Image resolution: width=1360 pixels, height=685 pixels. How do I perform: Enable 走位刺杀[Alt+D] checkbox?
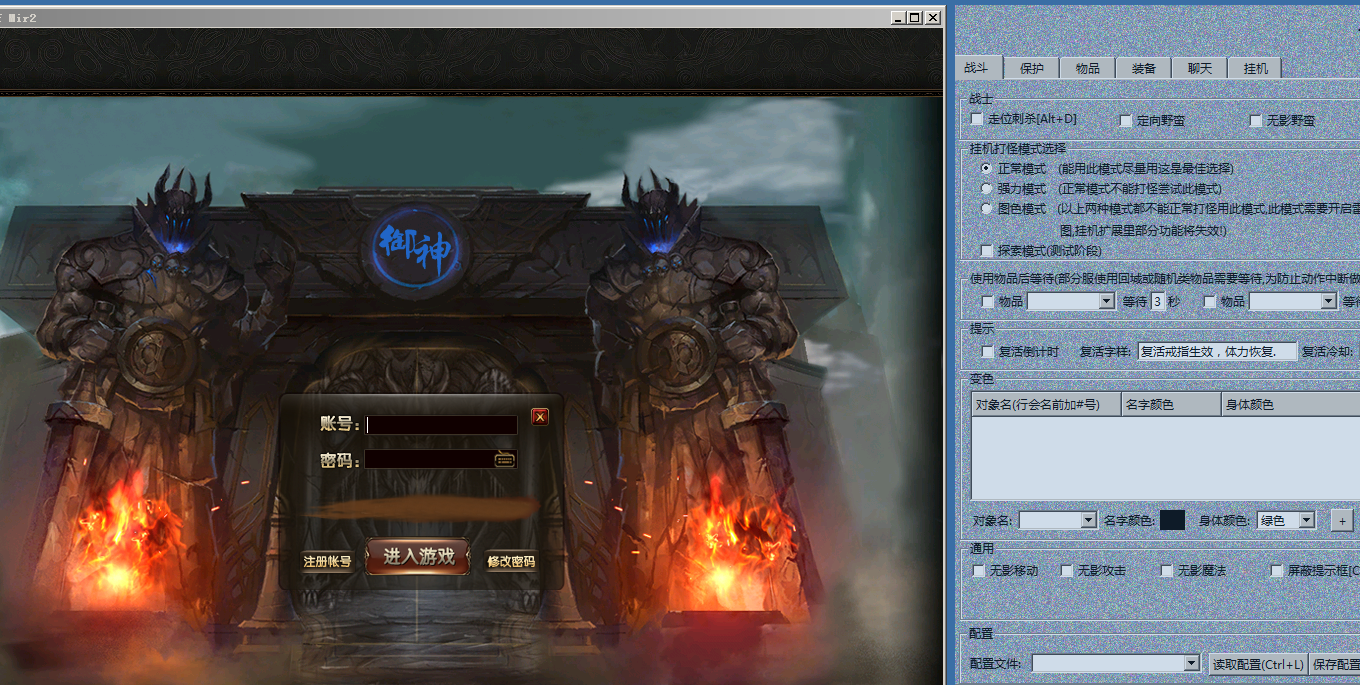(977, 119)
